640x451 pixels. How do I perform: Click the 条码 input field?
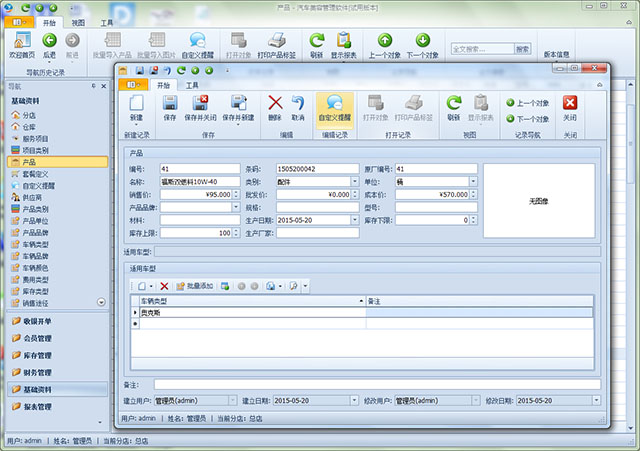(318, 169)
